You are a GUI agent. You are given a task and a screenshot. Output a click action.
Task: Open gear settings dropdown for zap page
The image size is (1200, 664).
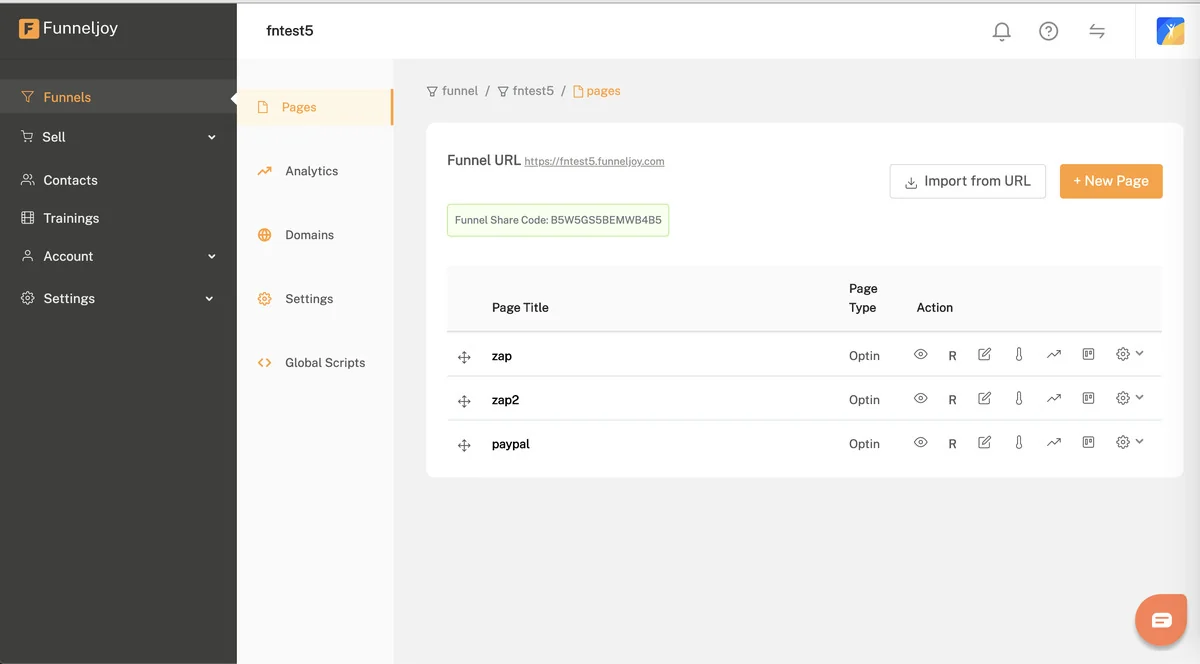coord(1128,355)
